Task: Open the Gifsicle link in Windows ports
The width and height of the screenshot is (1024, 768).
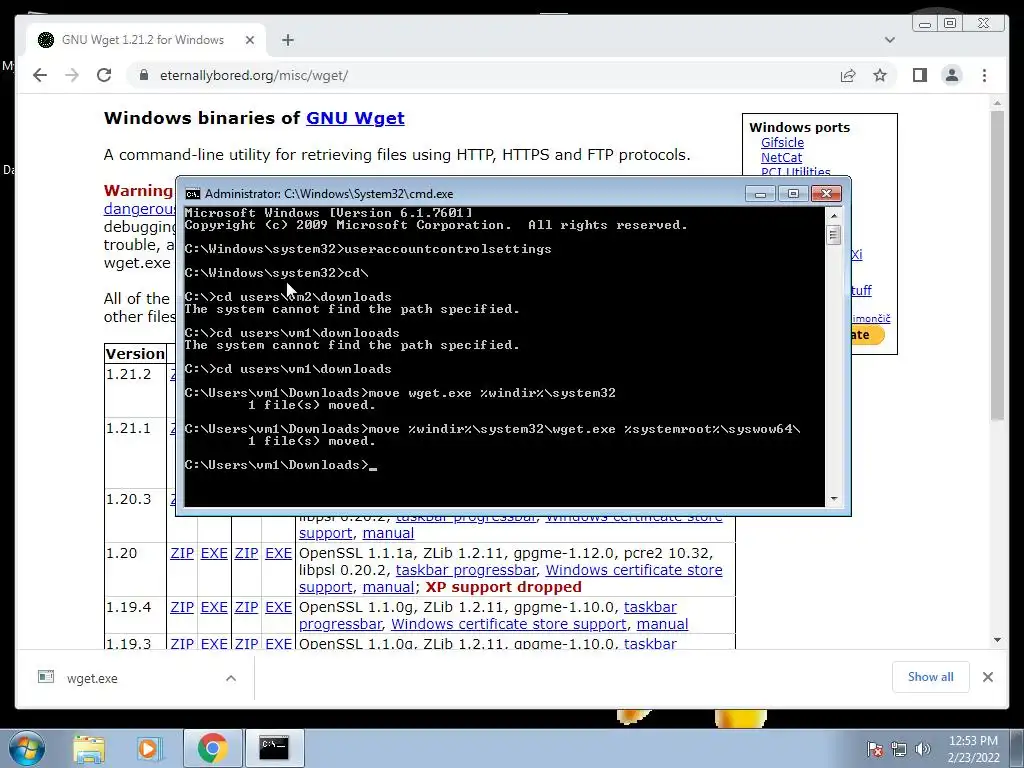Action: pos(782,142)
